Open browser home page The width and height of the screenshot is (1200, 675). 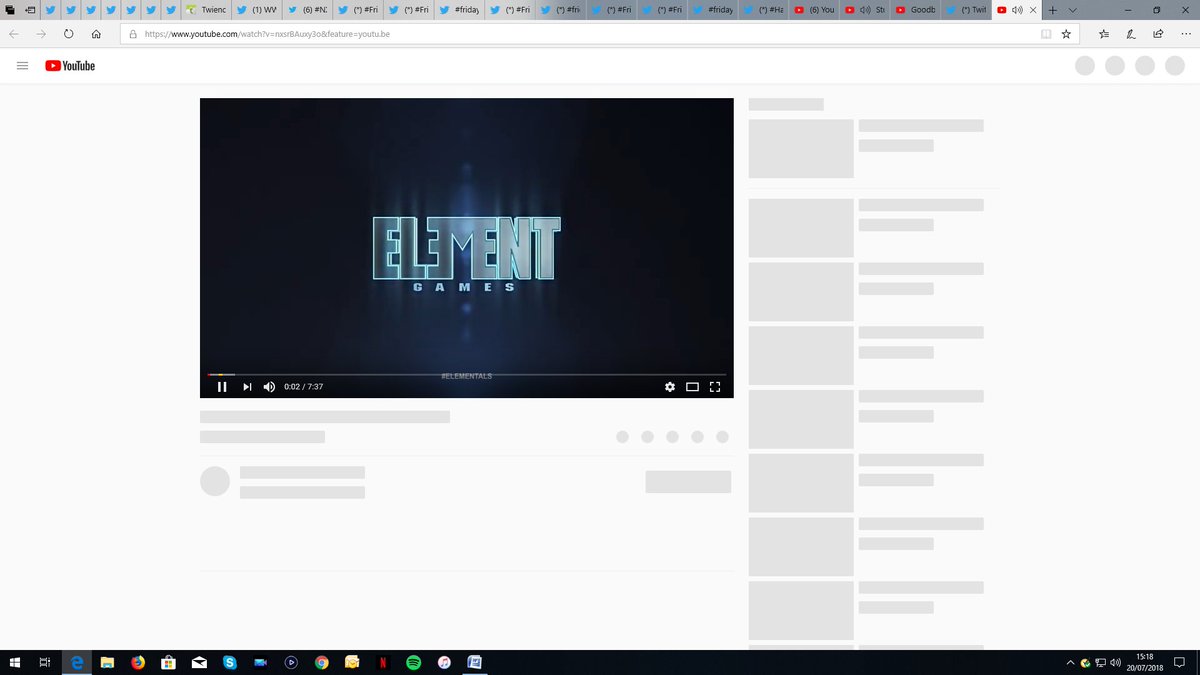pyautogui.click(x=96, y=33)
